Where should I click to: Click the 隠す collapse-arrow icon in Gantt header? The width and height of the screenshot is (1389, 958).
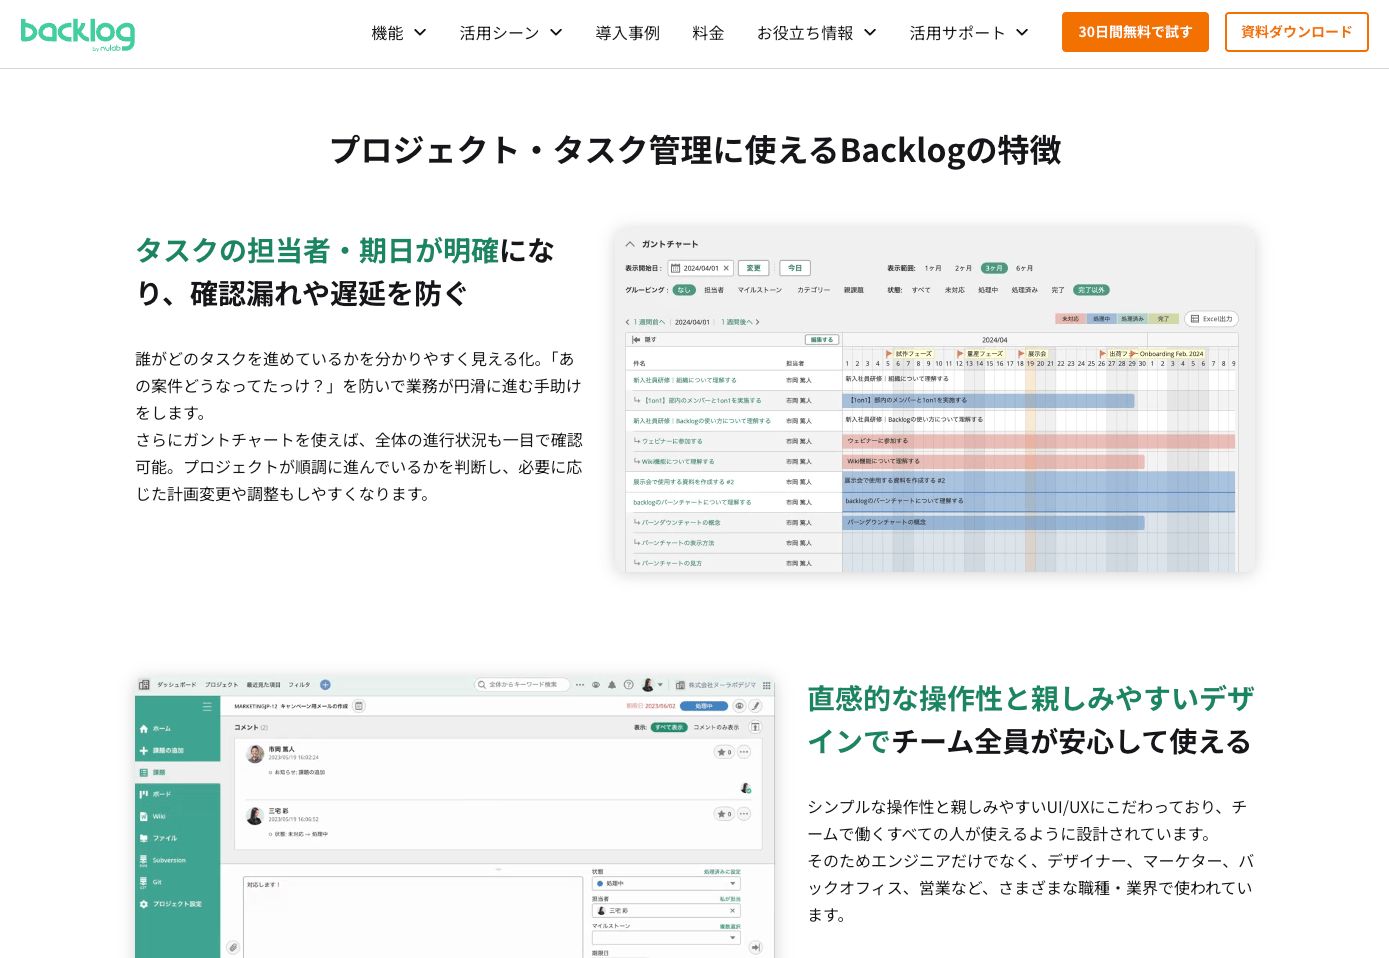636,340
